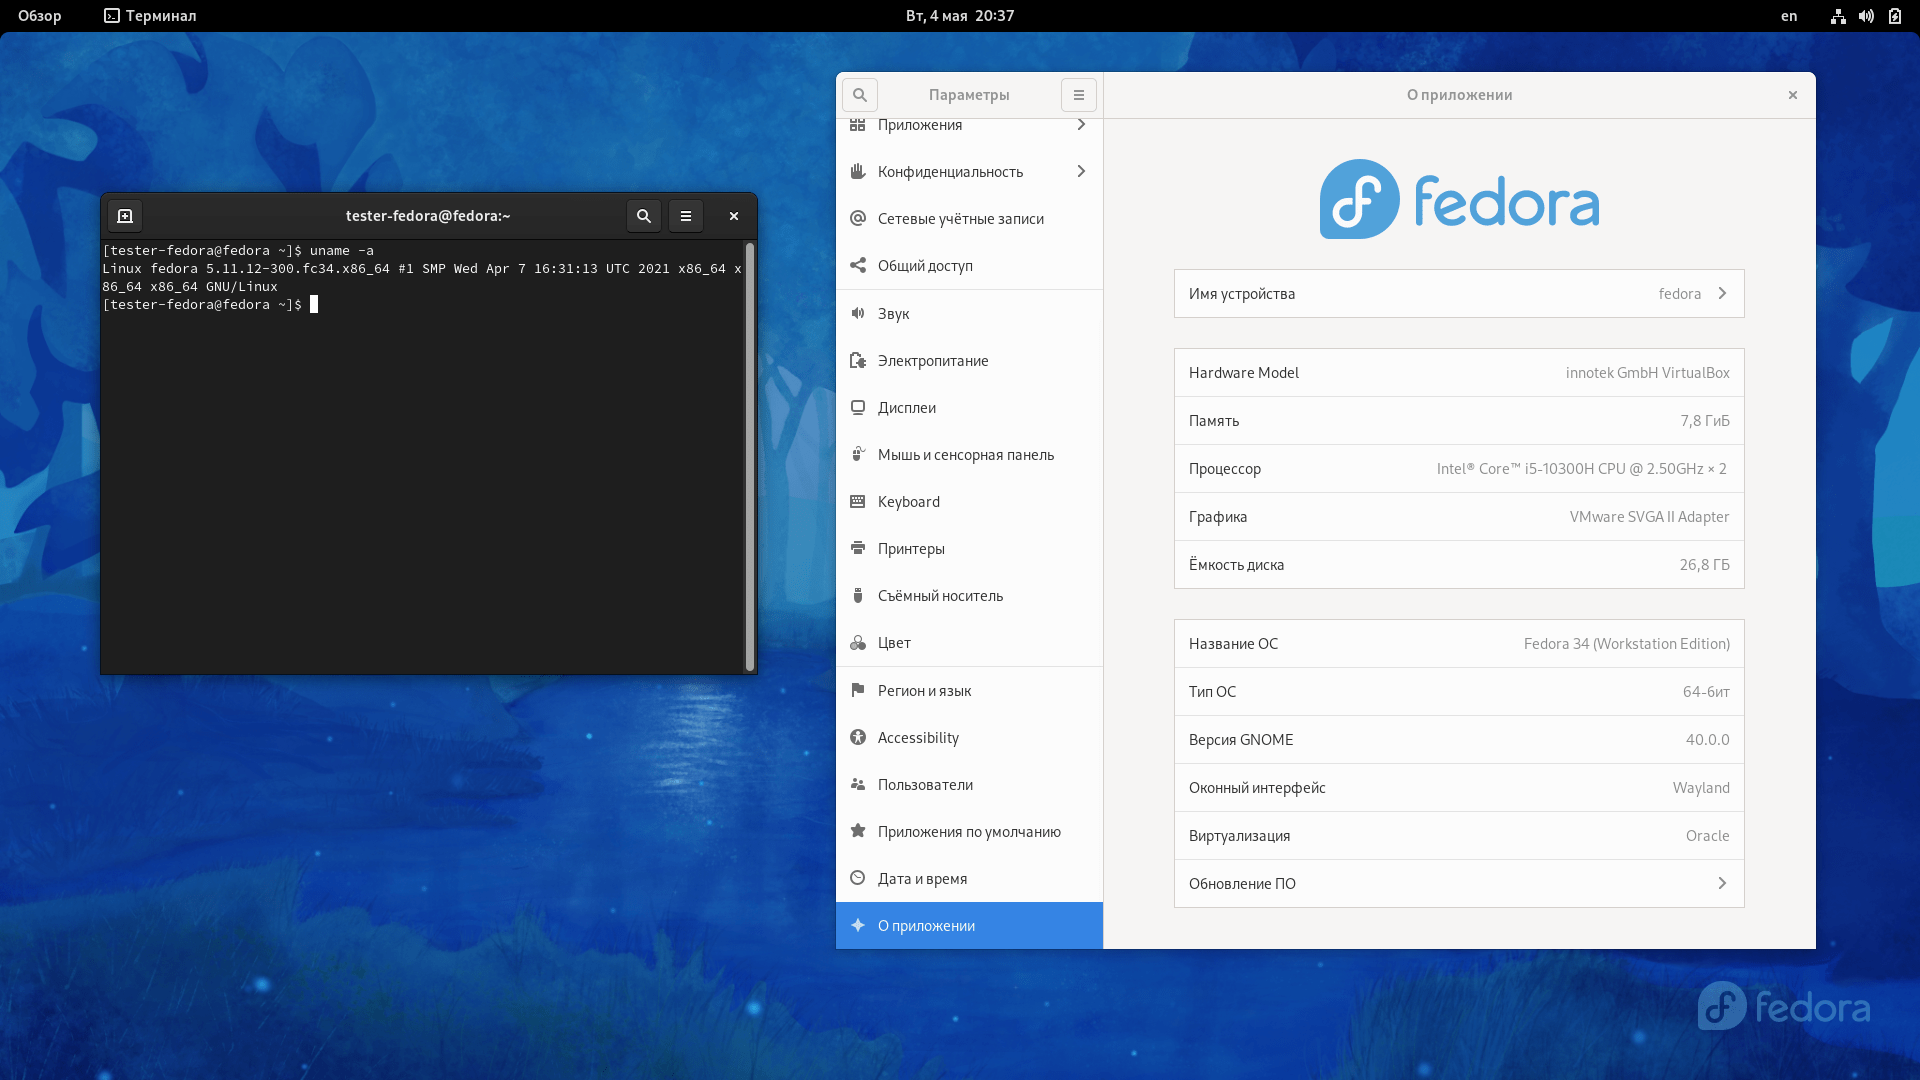
Task: Click the Settings search magnifier icon
Action: 859,95
